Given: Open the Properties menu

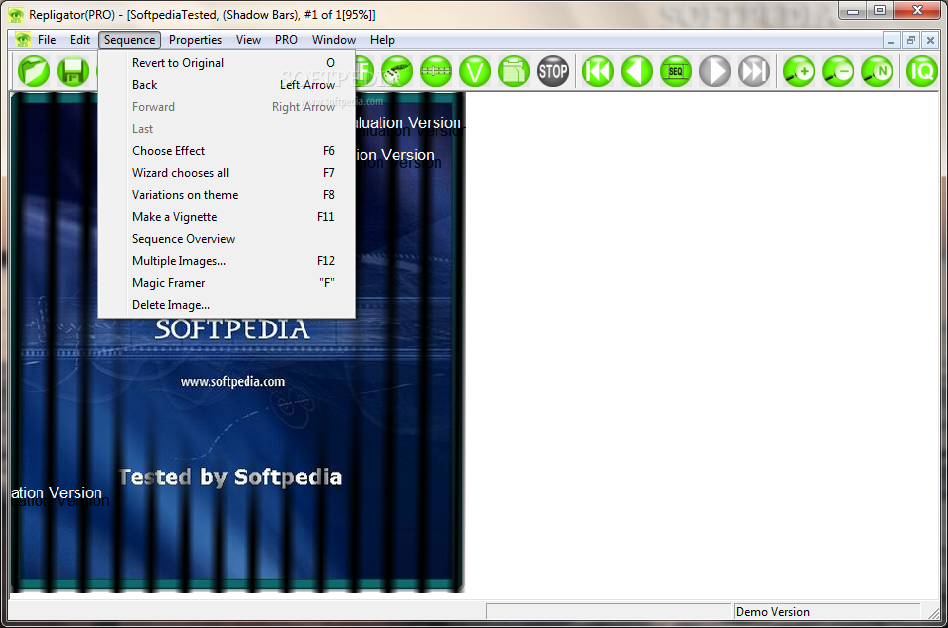Looking at the screenshot, I should pyautogui.click(x=195, y=40).
